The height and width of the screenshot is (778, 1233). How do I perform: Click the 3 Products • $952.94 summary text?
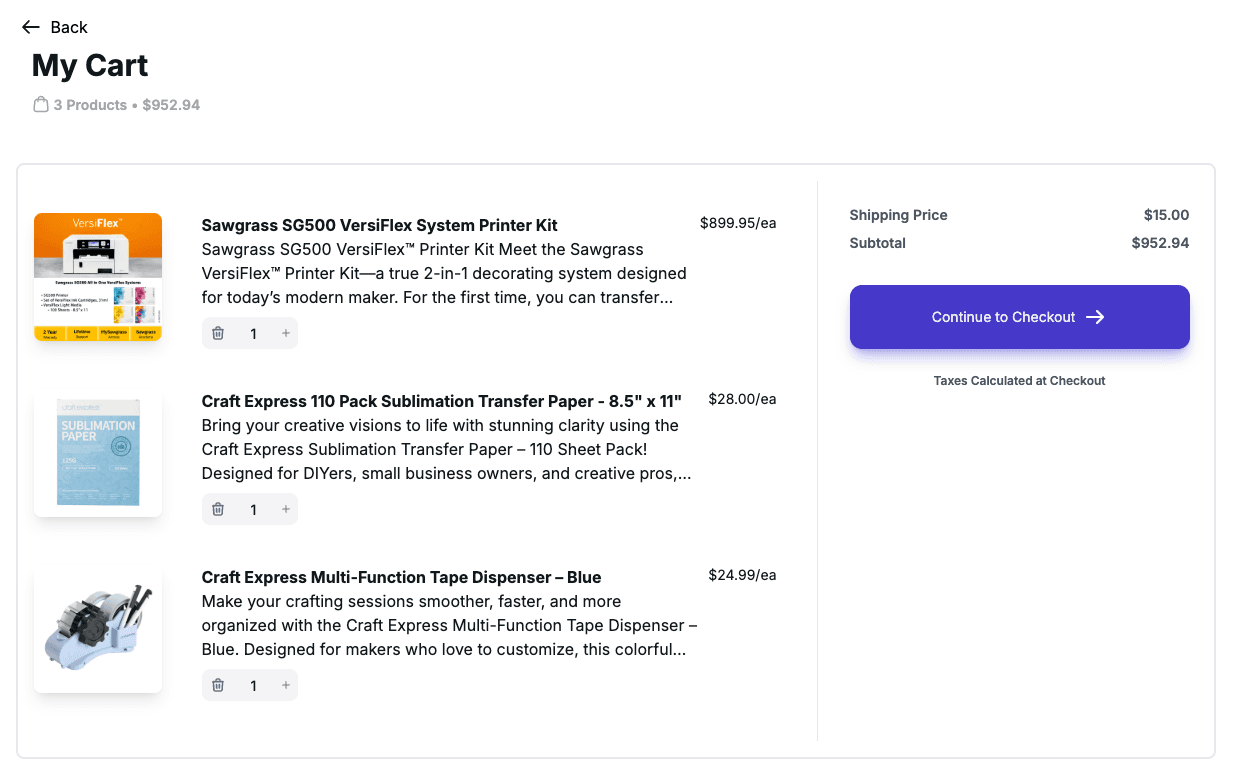tap(127, 105)
